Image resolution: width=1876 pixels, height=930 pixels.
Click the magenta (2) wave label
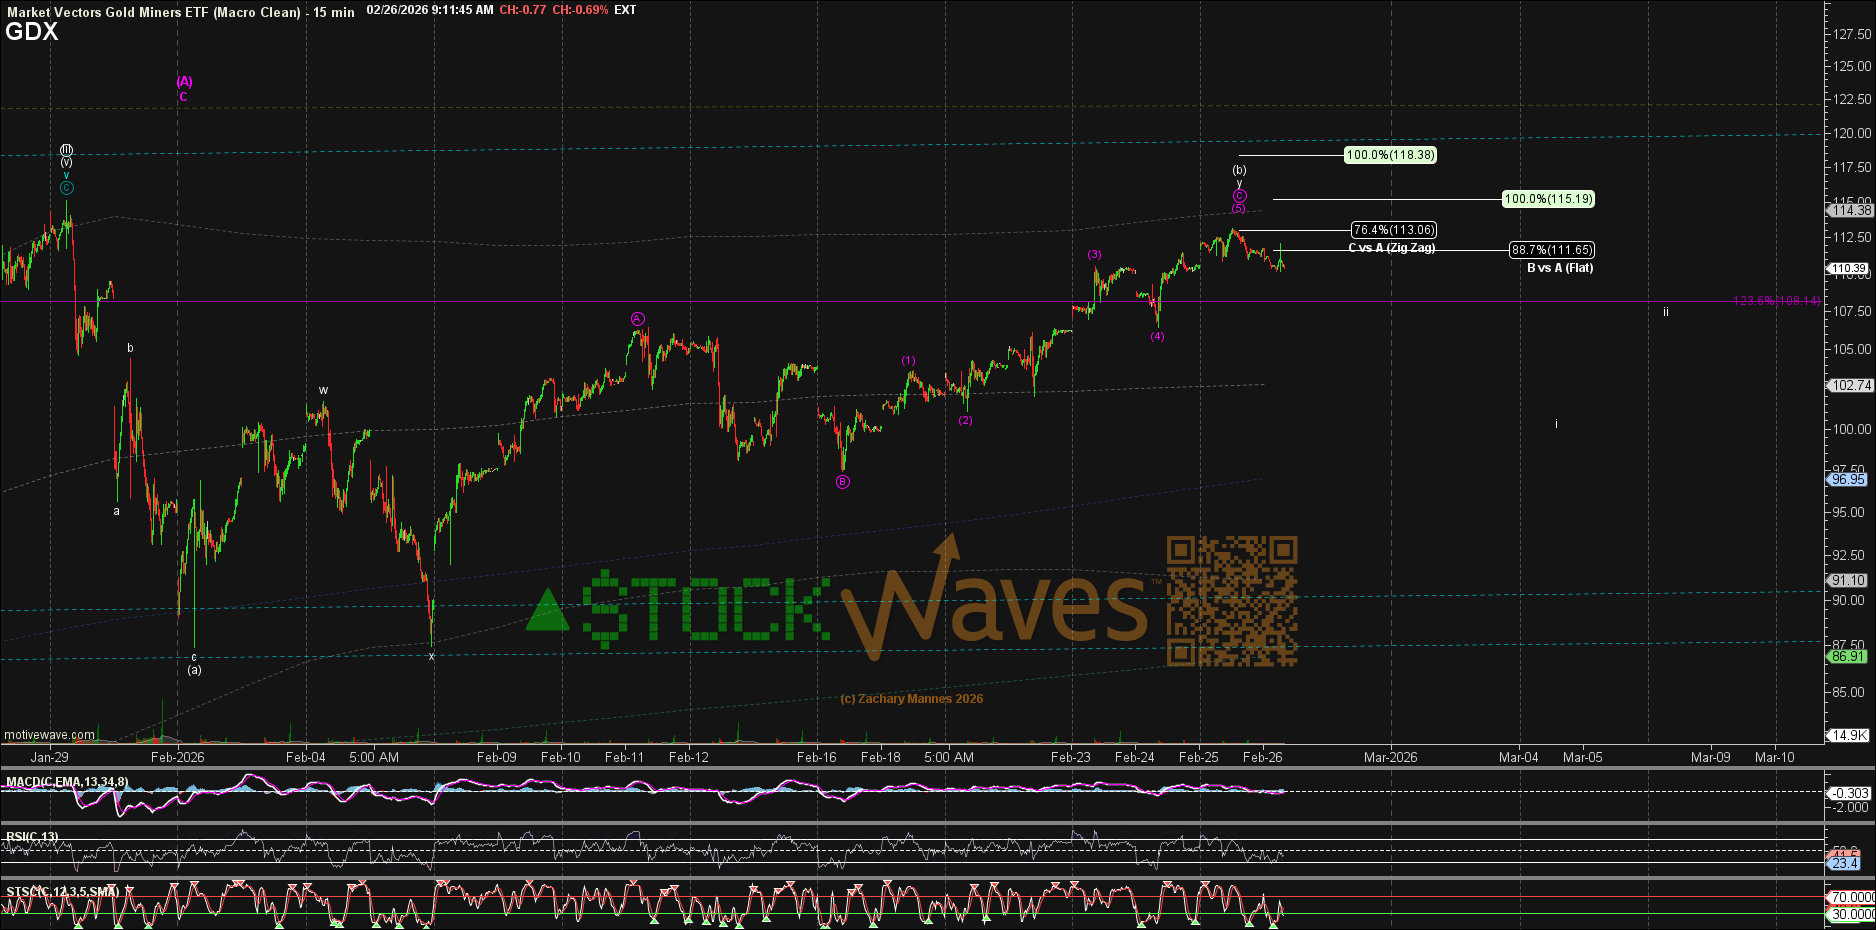(x=965, y=421)
